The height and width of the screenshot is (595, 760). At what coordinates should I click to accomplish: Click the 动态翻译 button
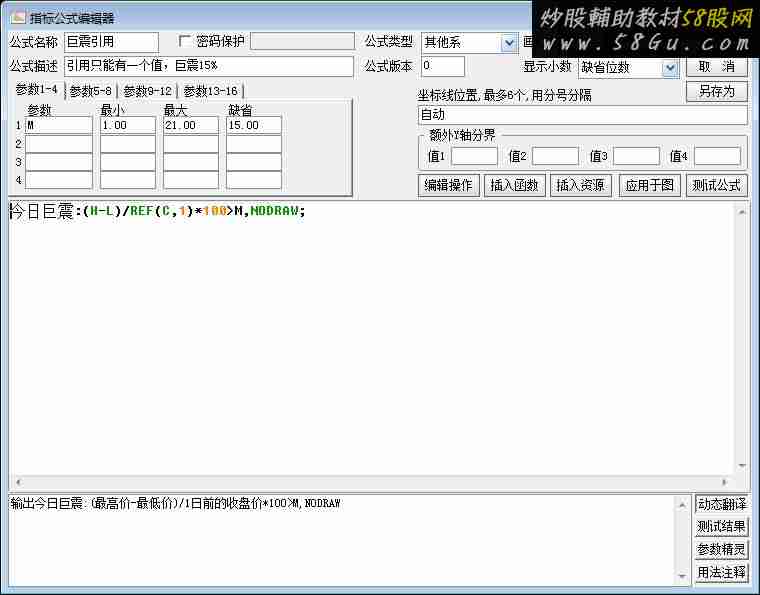click(721, 504)
